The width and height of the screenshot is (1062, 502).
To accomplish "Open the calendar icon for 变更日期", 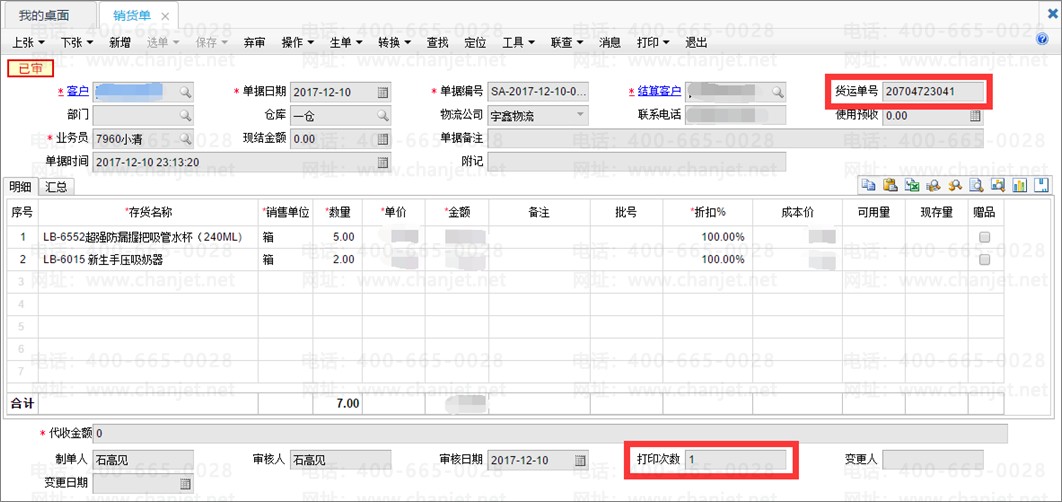I will pyautogui.click(x=185, y=484).
